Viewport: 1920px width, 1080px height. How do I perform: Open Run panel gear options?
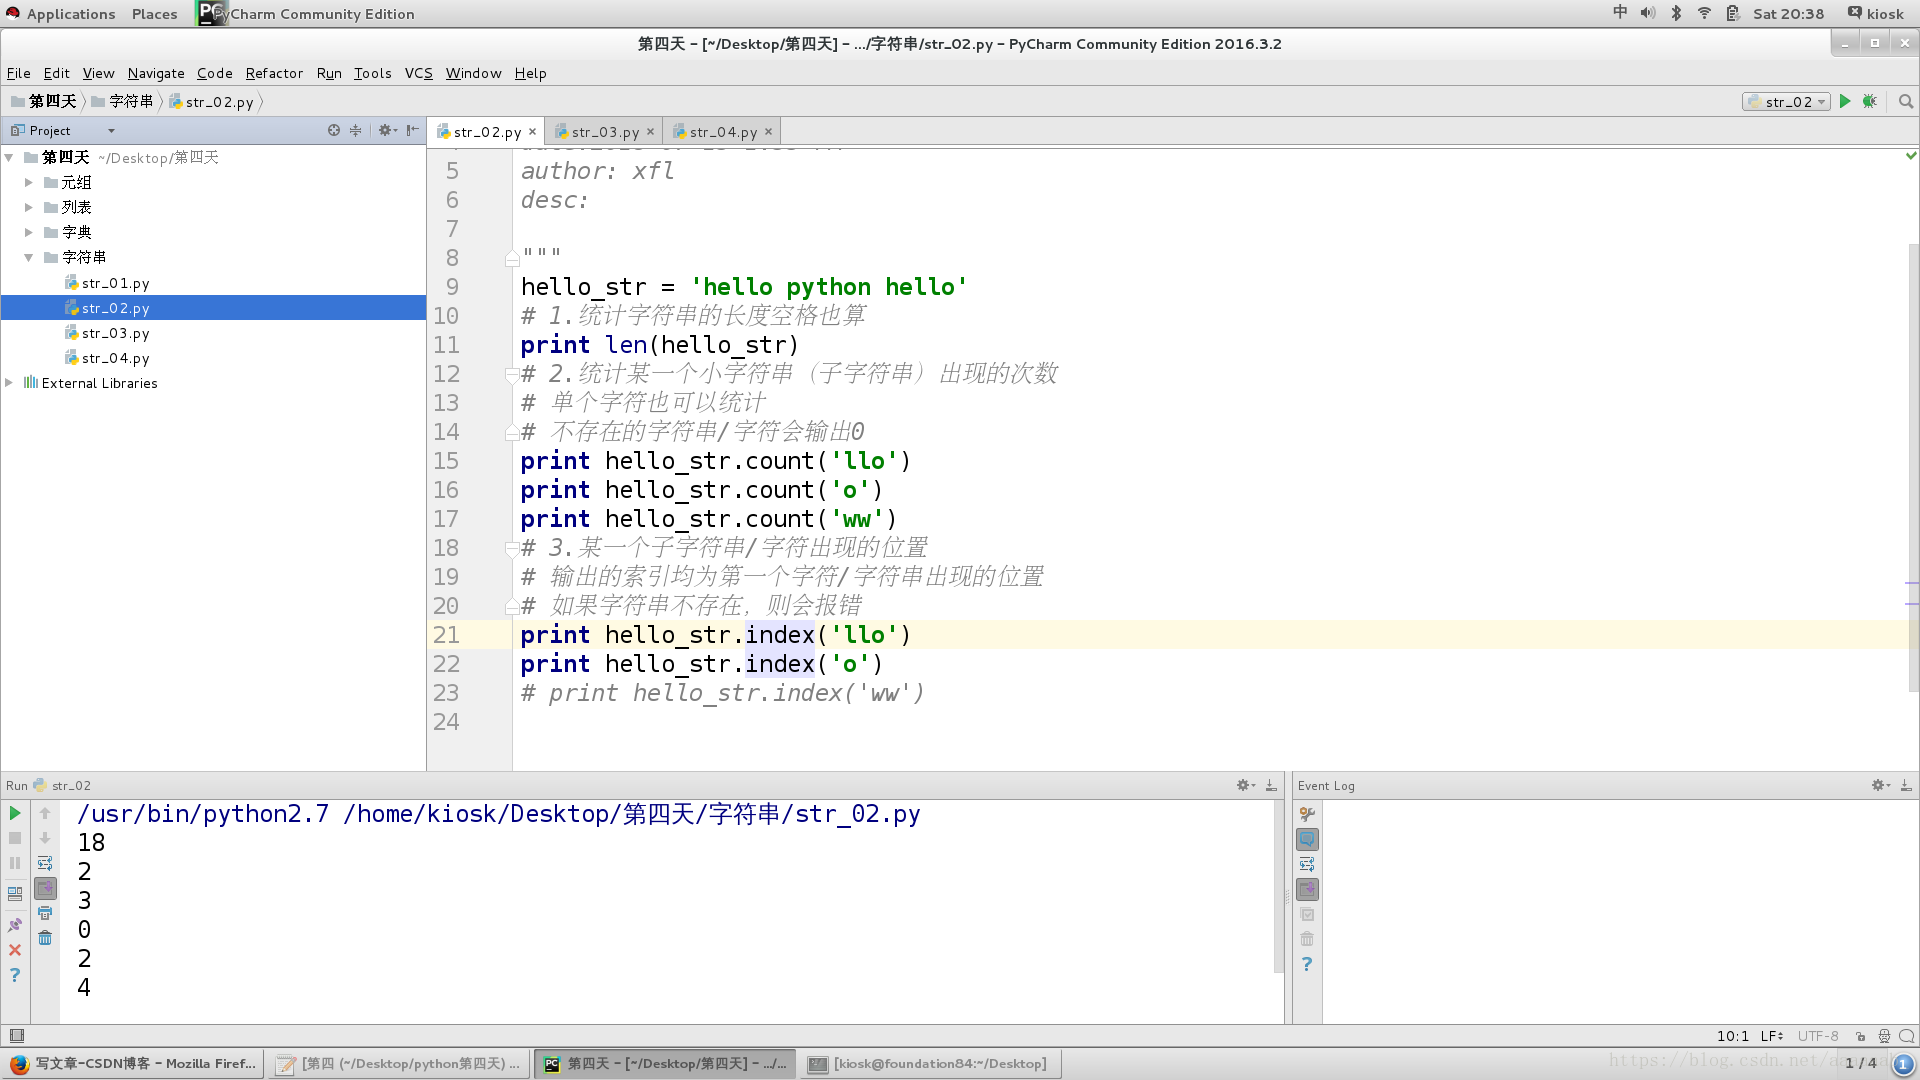pos(1245,785)
